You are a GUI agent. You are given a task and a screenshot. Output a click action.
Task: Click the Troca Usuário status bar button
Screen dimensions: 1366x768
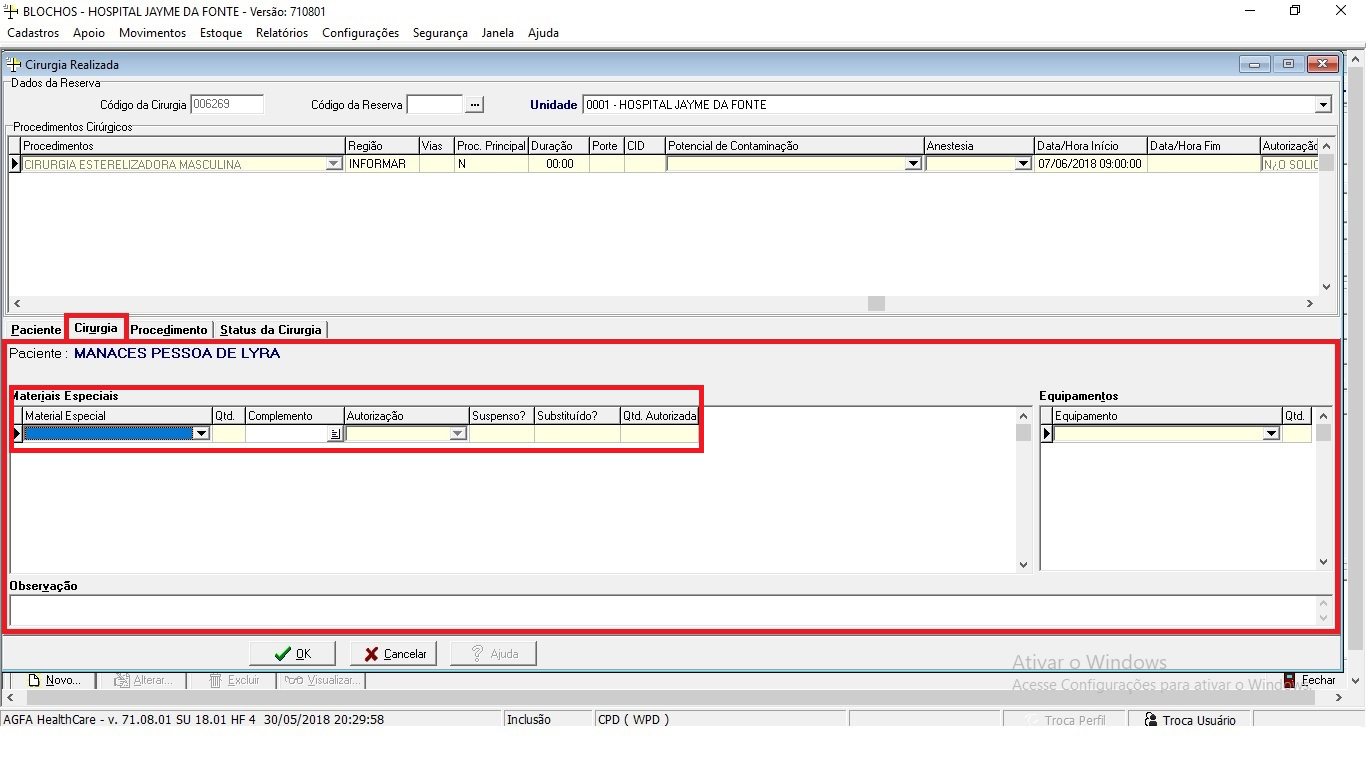pos(1190,720)
